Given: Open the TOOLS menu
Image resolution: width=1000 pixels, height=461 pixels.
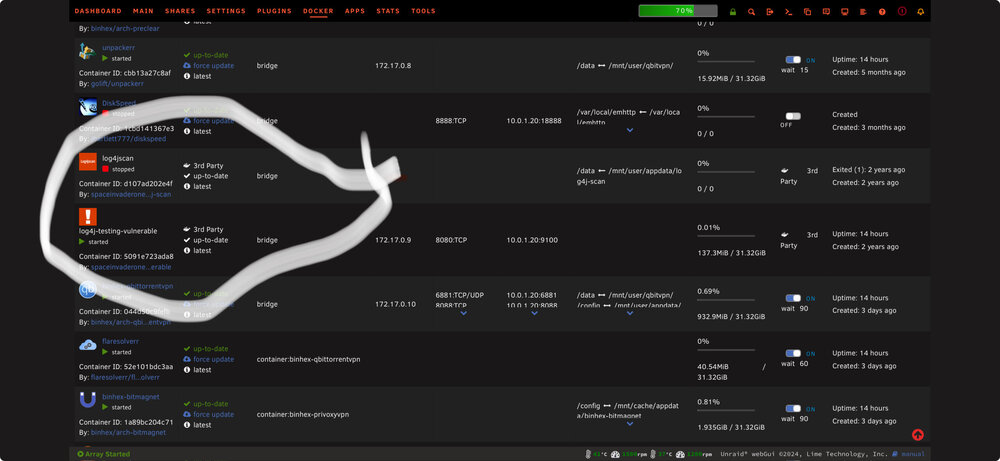Looking at the screenshot, I should click(x=423, y=11).
